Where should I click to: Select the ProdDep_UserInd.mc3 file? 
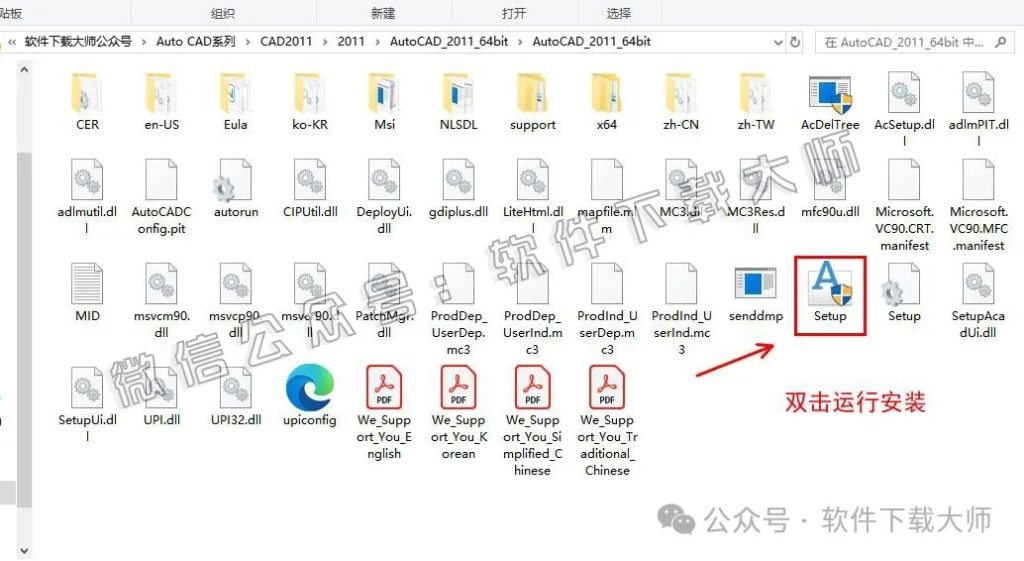[532, 309]
